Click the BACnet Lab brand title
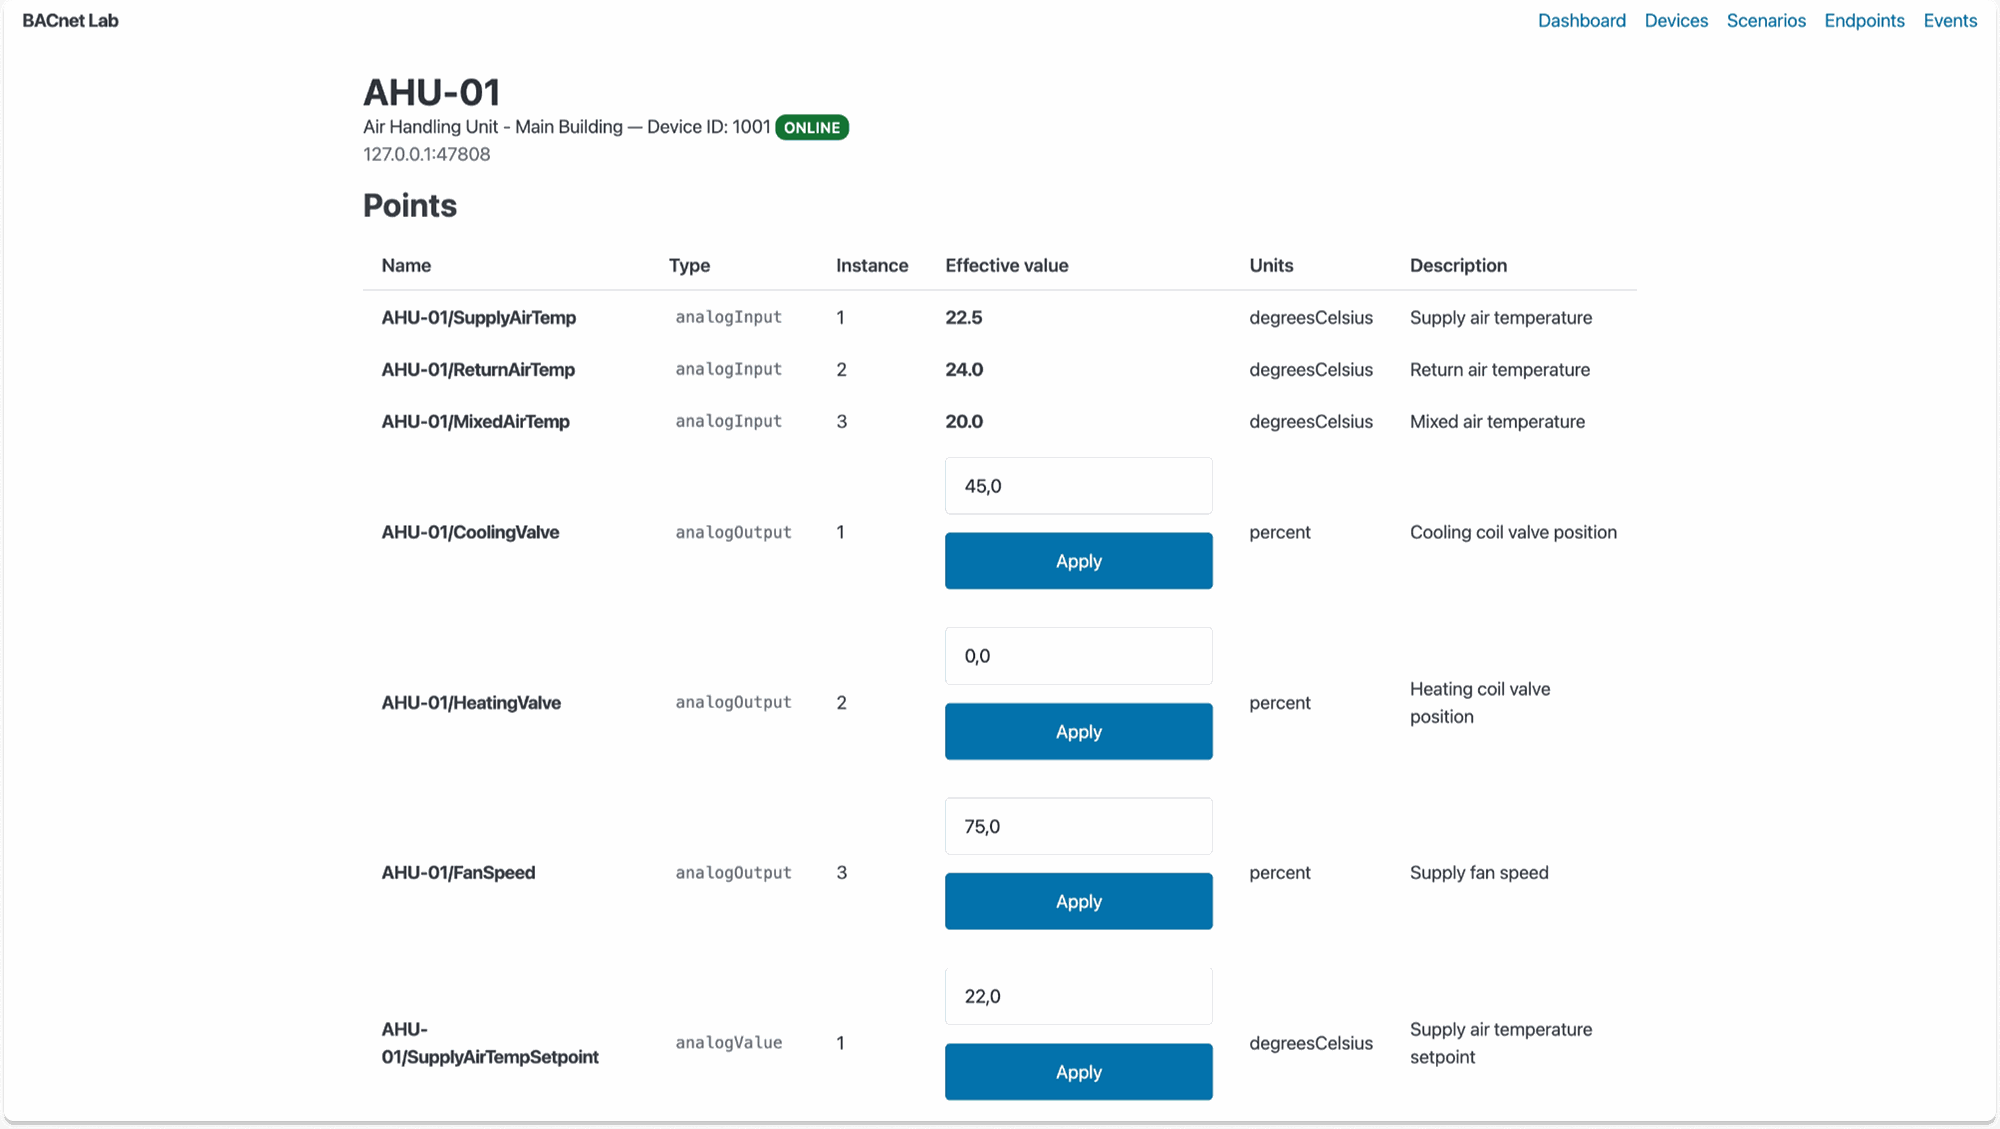This screenshot has height=1129, width=2000. coord(70,21)
